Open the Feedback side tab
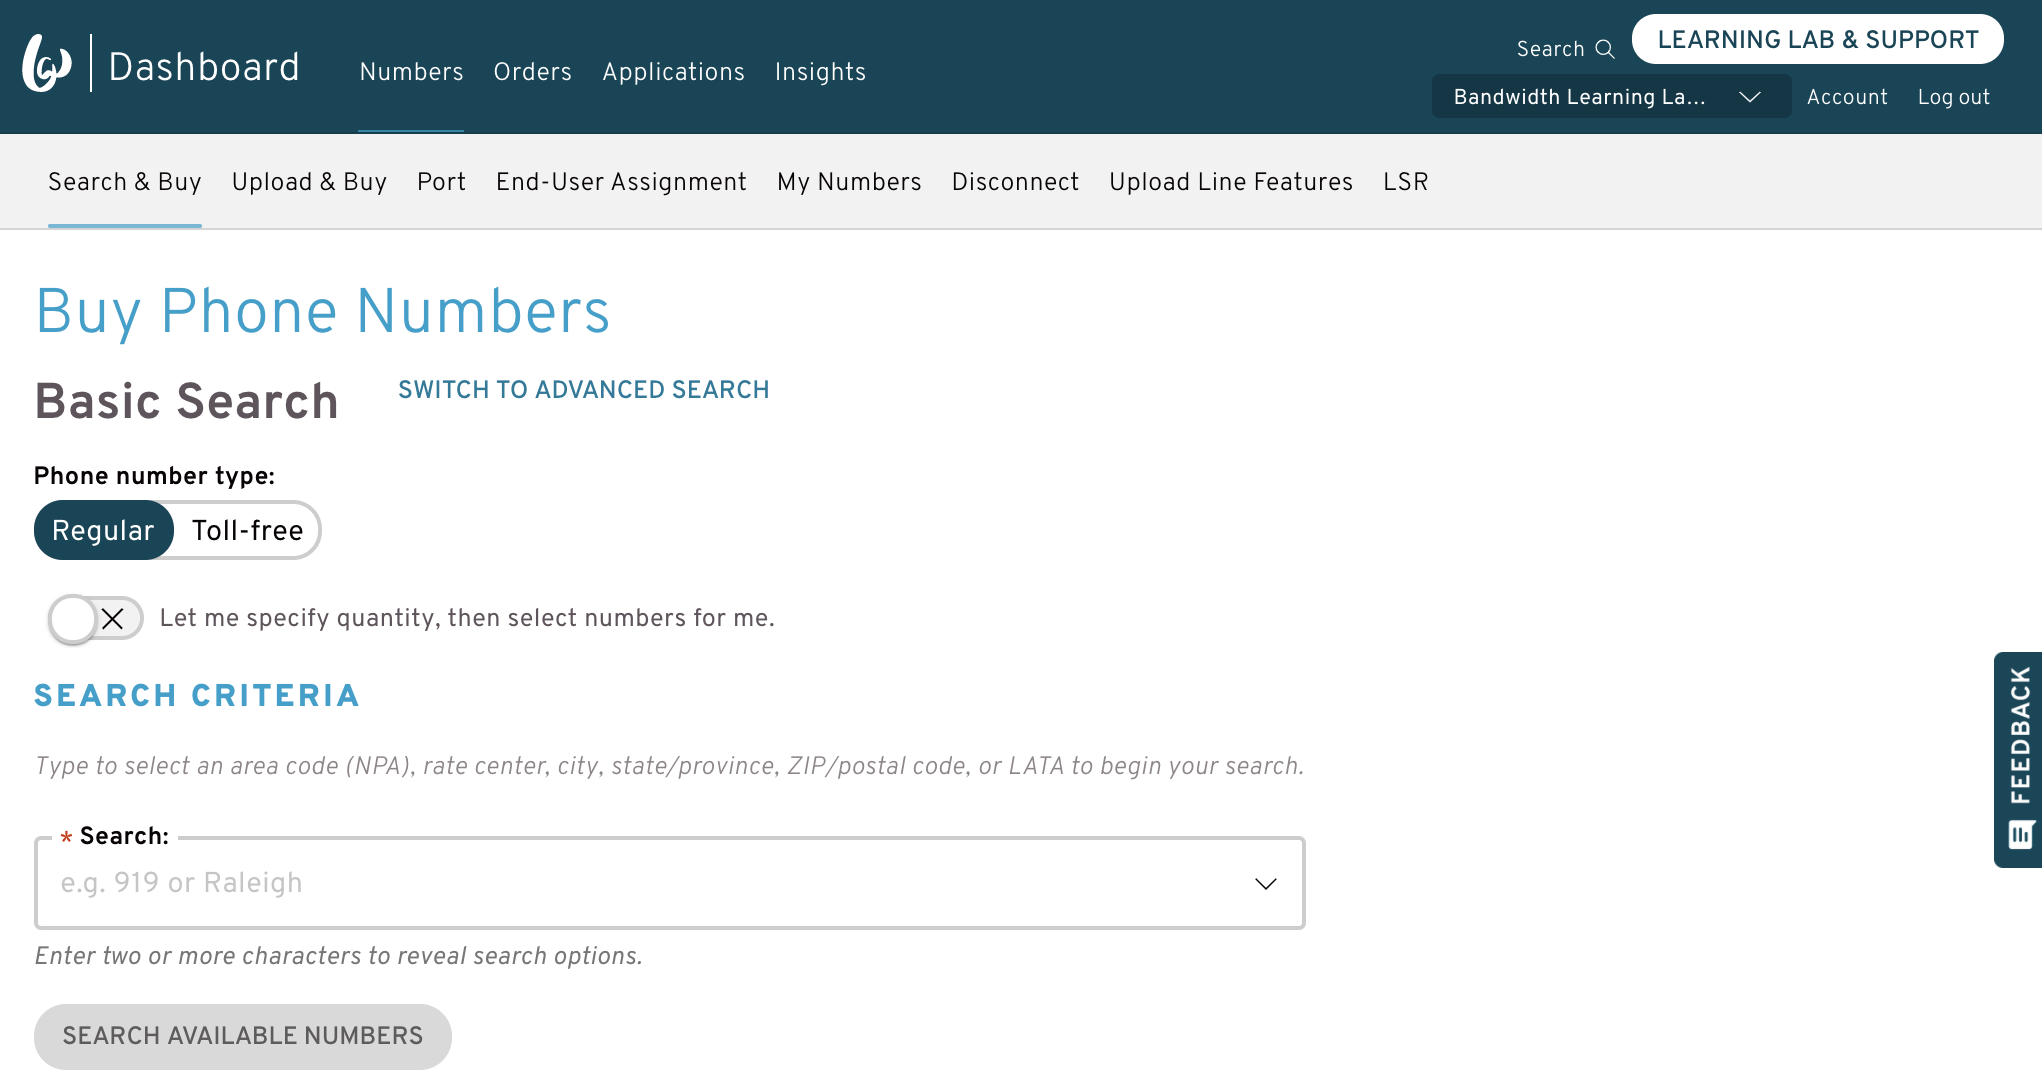Image resolution: width=2042 pixels, height=1084 pixels. click(x=2018, y=759)
